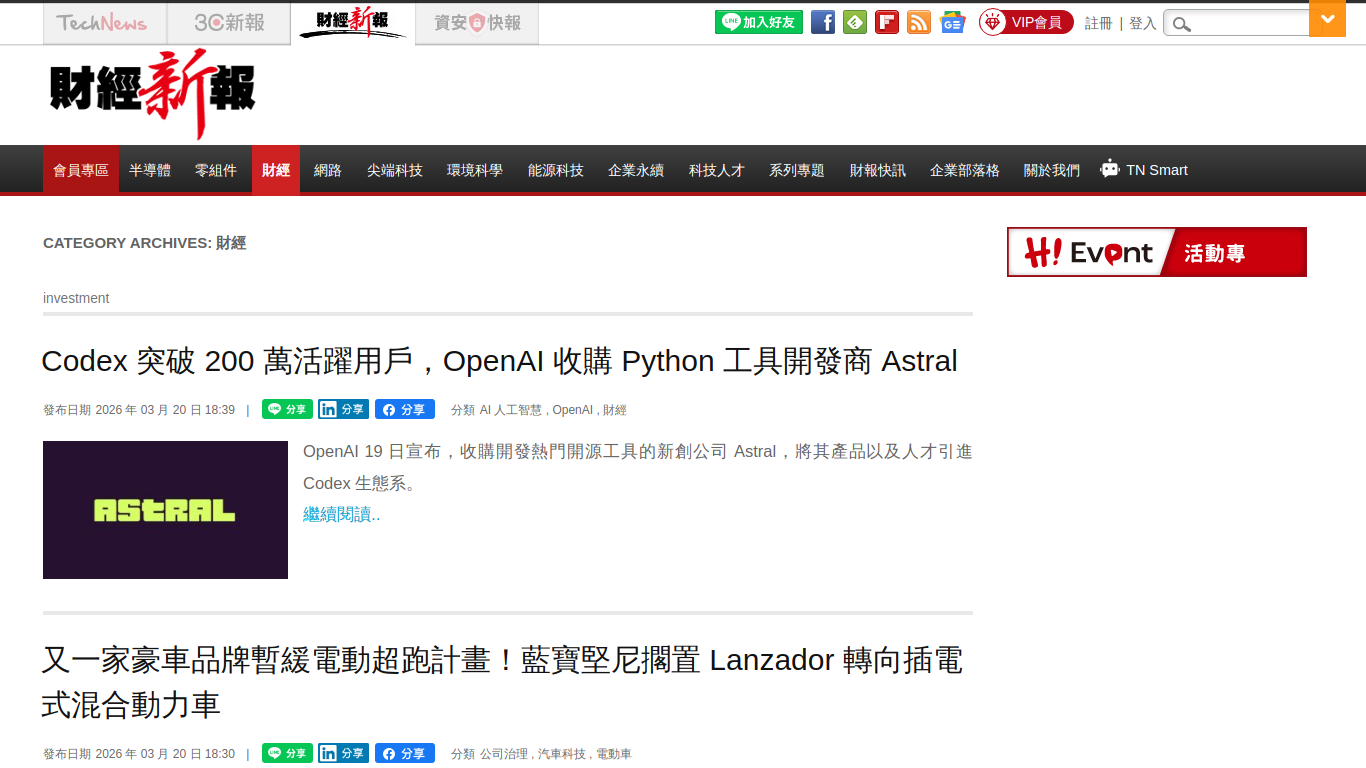
Task: Open the OpenAI category tag link
Action: [573, 410]
